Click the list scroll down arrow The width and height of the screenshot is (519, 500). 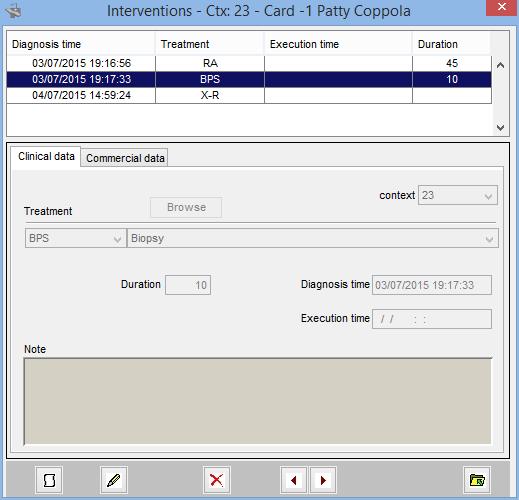pos(500,127)
